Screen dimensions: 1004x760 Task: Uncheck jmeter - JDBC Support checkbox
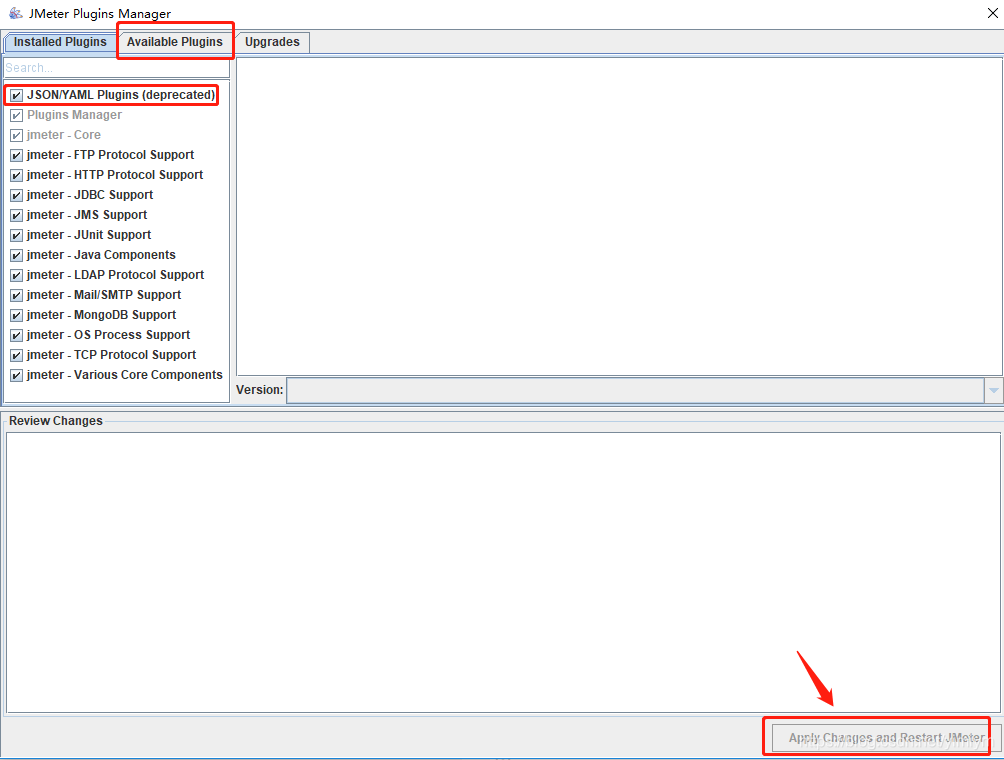pos(17,195)
